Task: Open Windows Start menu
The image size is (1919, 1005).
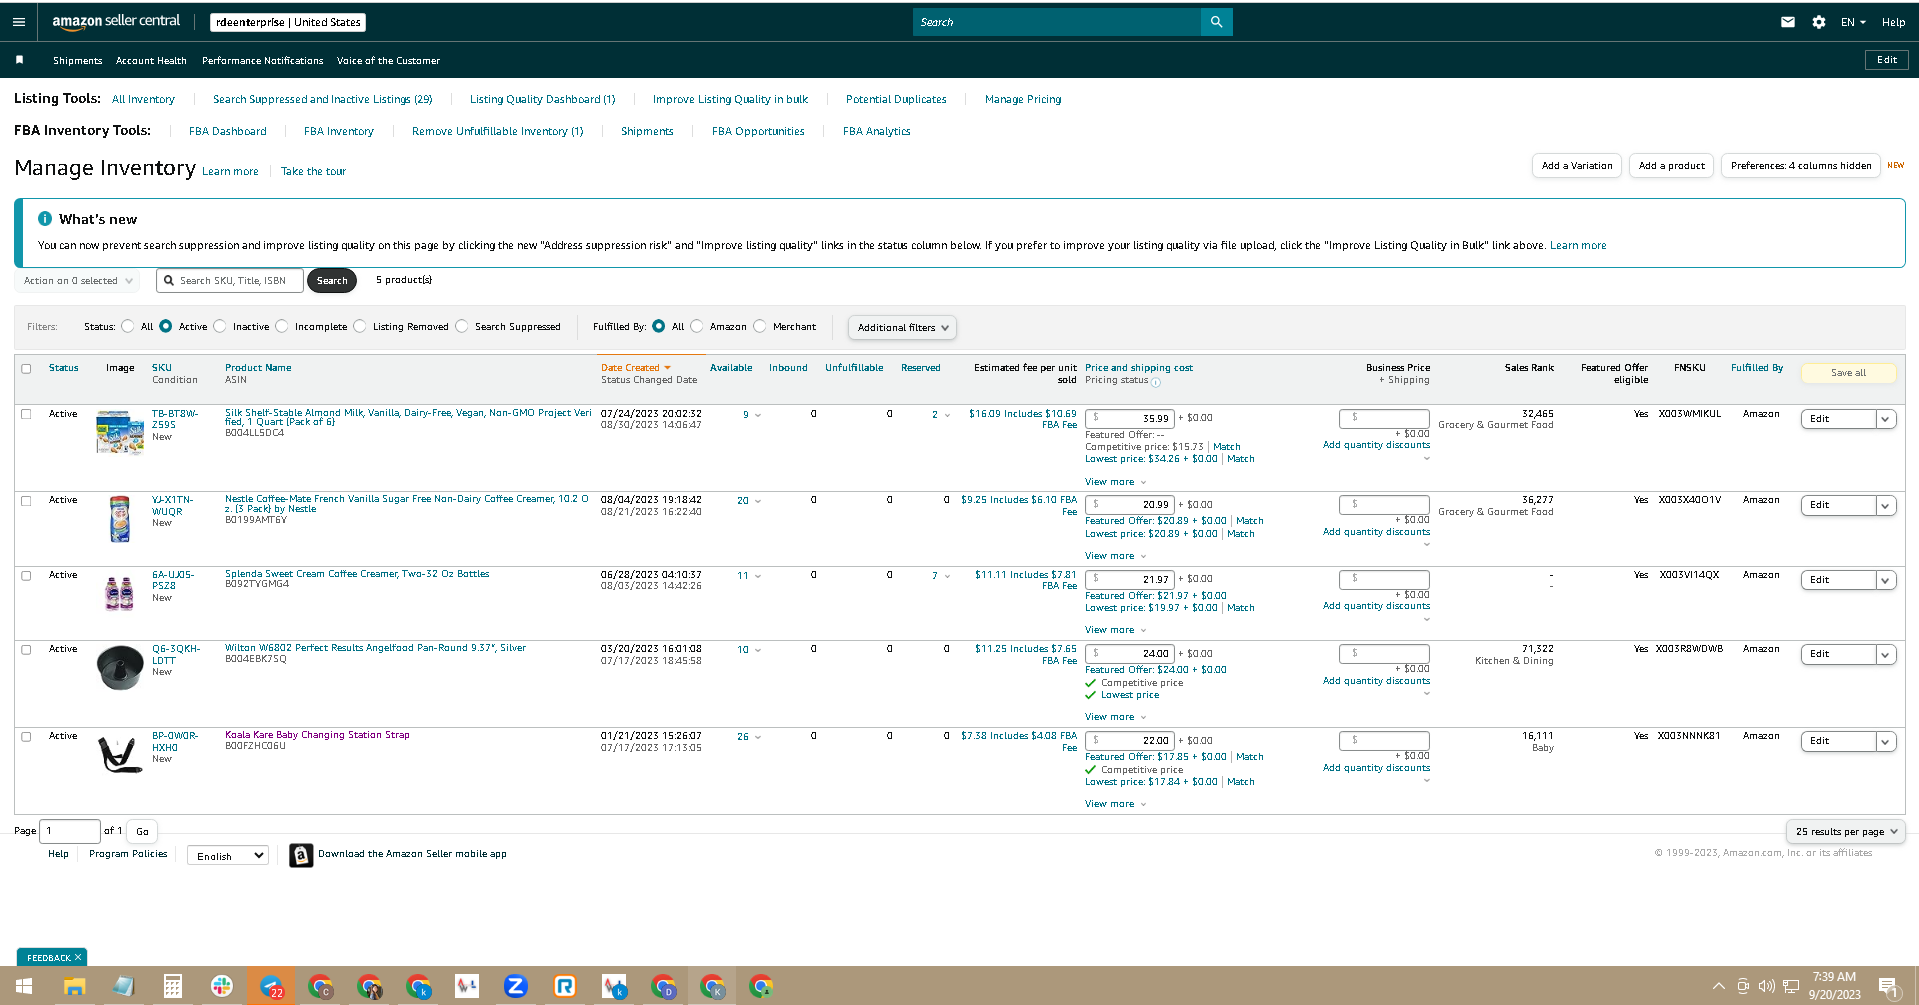Action: [x=24, y=987]
